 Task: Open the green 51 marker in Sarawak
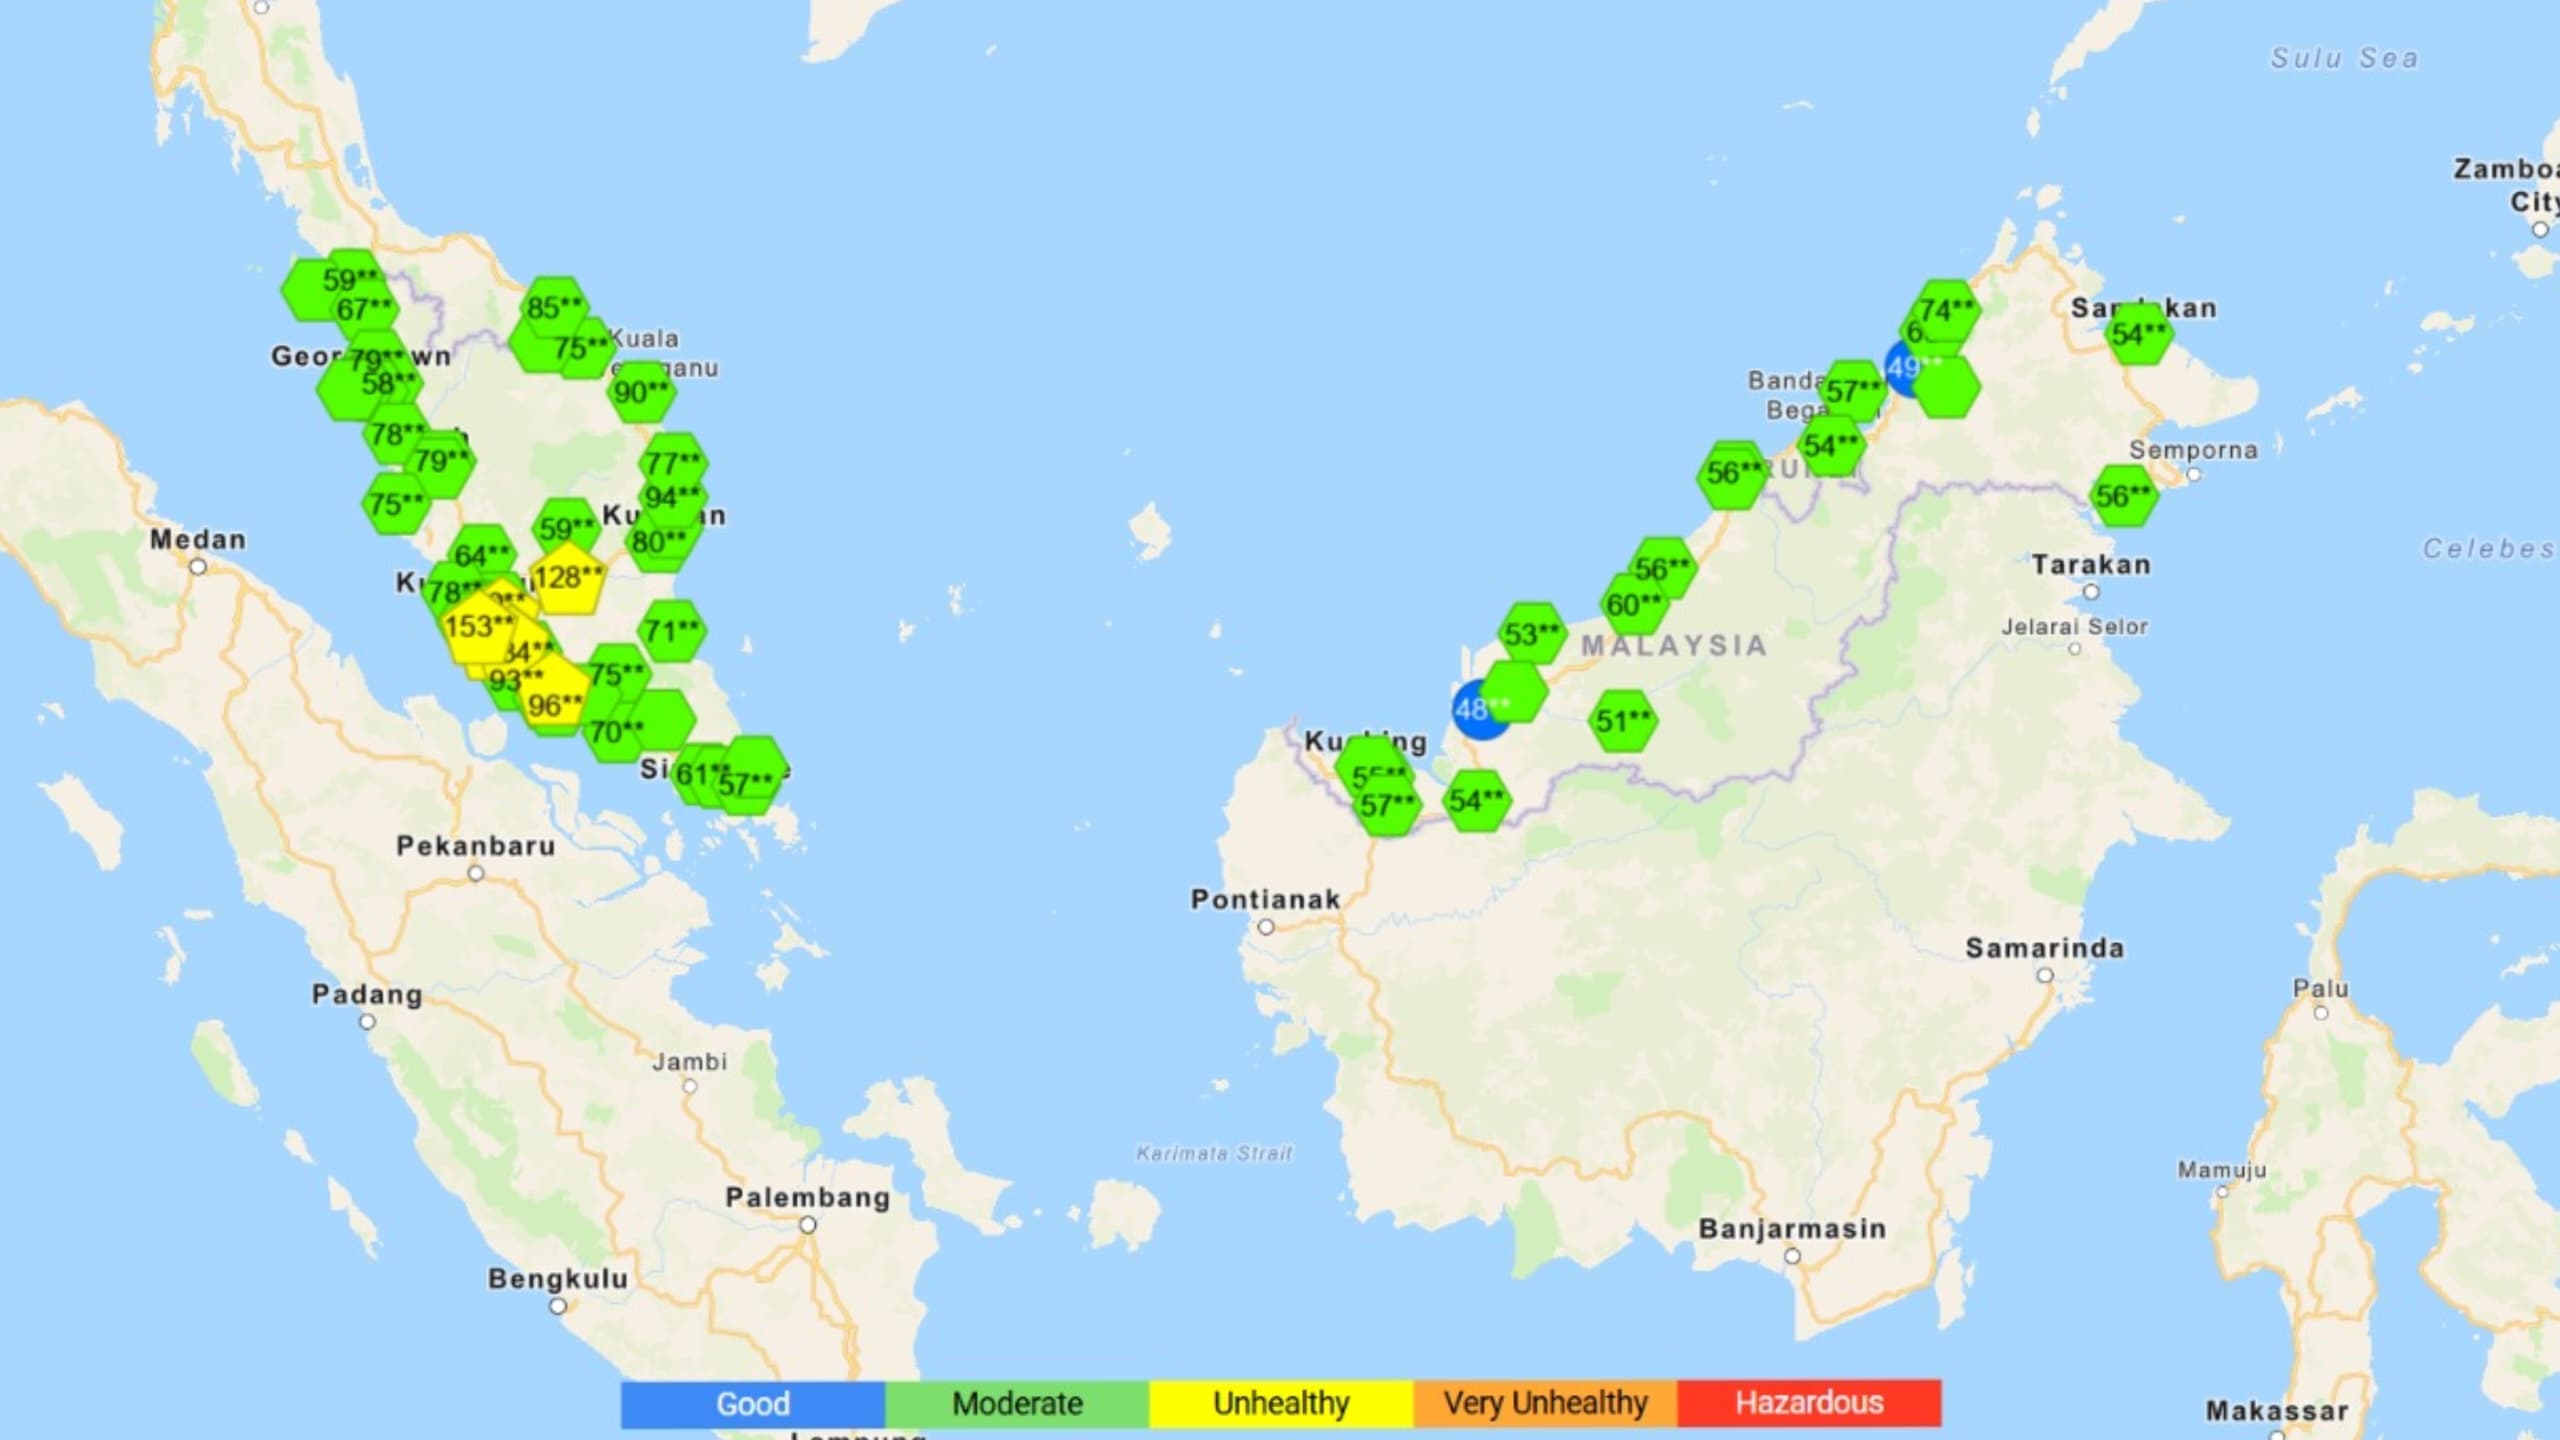[1622, 720]
